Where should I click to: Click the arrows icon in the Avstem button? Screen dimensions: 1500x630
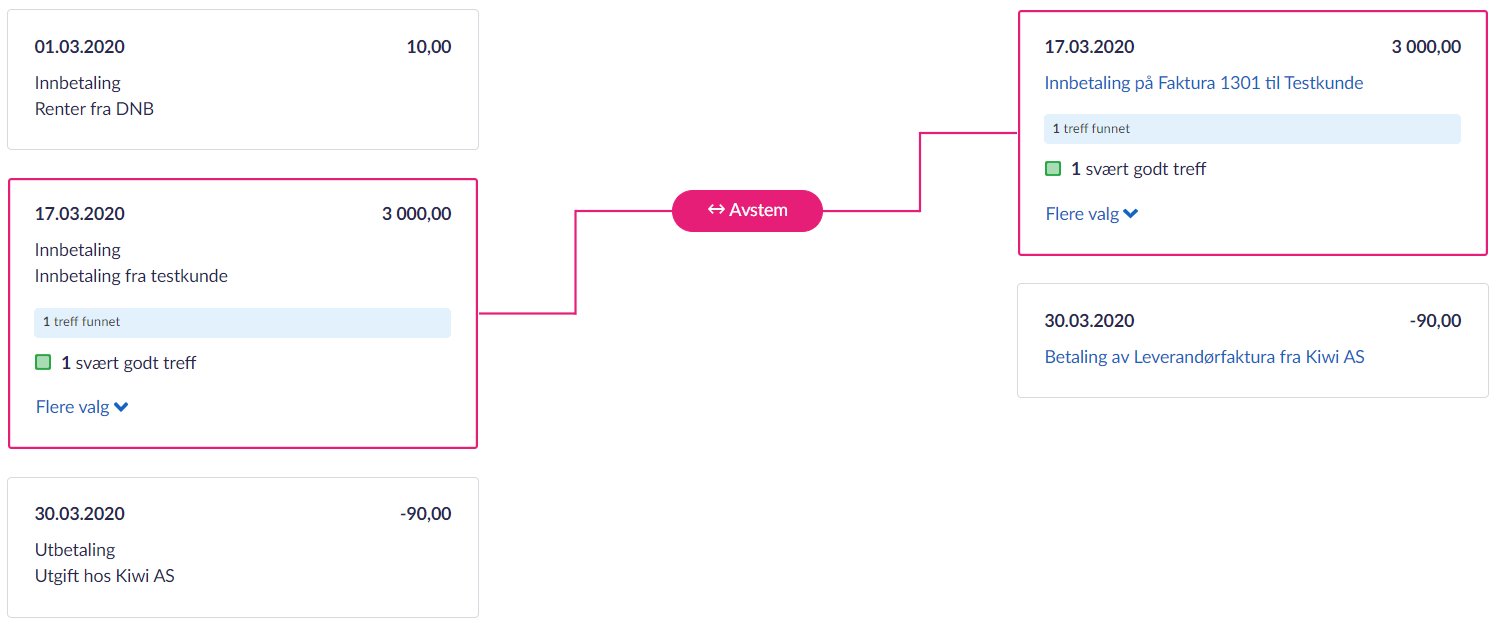click(x=716, y=210)
